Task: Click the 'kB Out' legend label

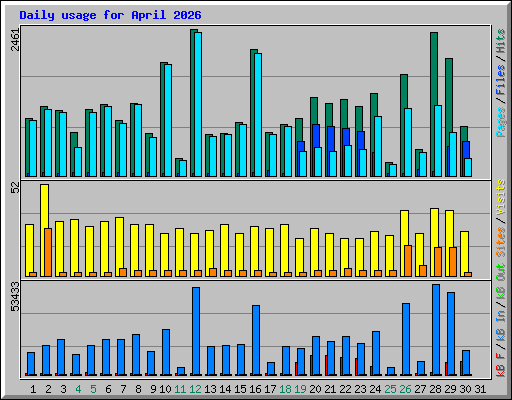Action: click(501, 281)
